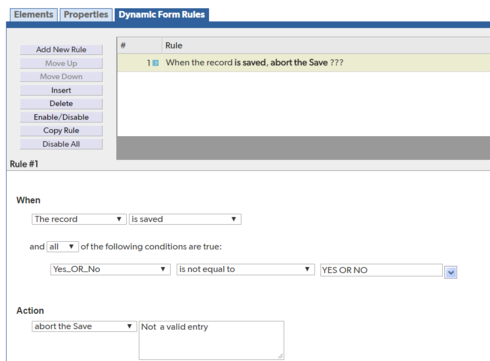Image resolution: width=490 pixels, height=361 pixels.
Task: Click the blue icon beside rule number 1
Action: 156,63
